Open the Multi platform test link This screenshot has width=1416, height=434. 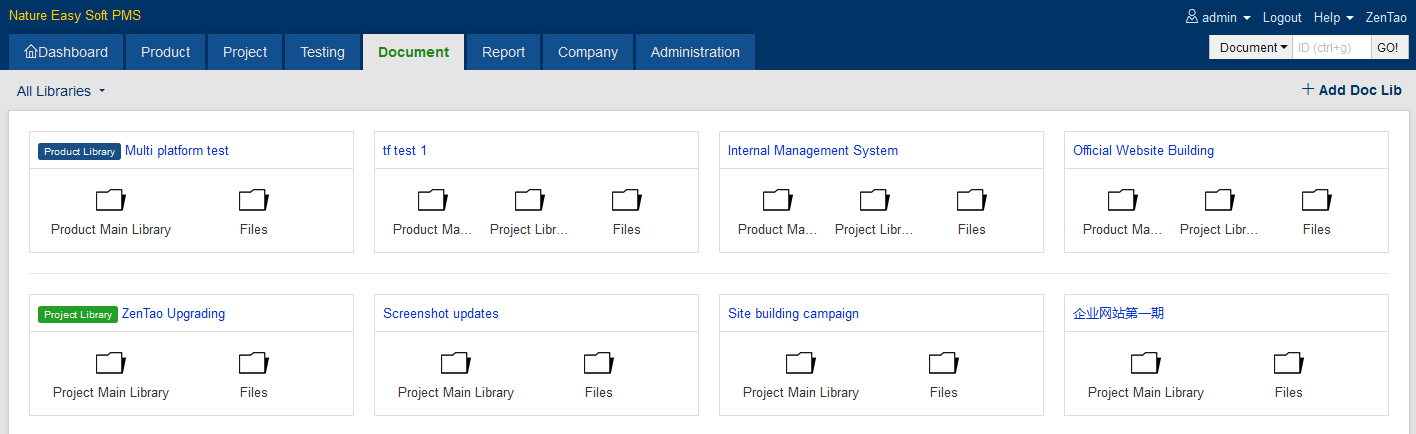(177, 151)
